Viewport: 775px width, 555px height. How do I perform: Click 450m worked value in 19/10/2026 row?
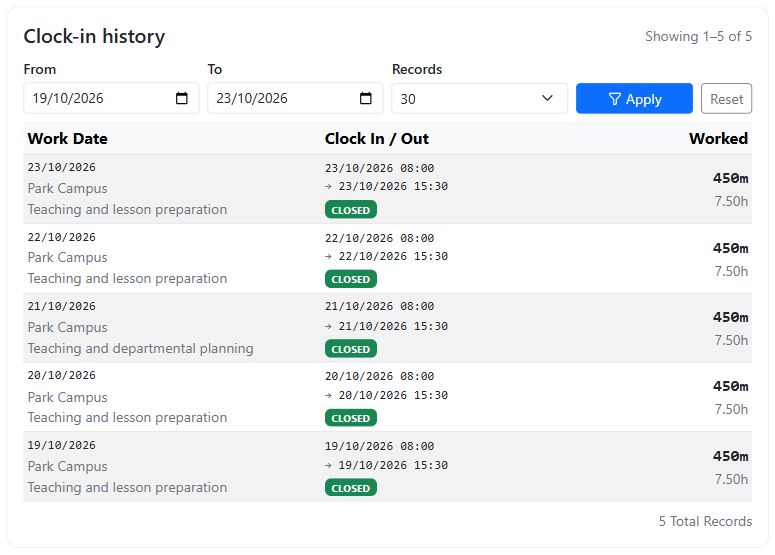(731, 456)
